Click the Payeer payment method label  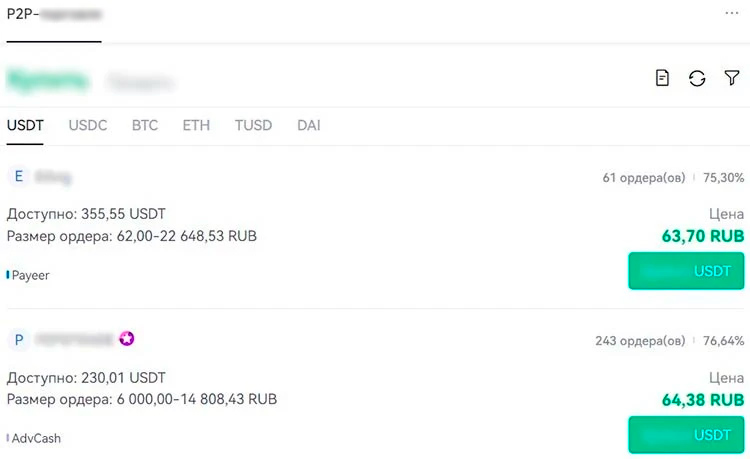[30, 275]
